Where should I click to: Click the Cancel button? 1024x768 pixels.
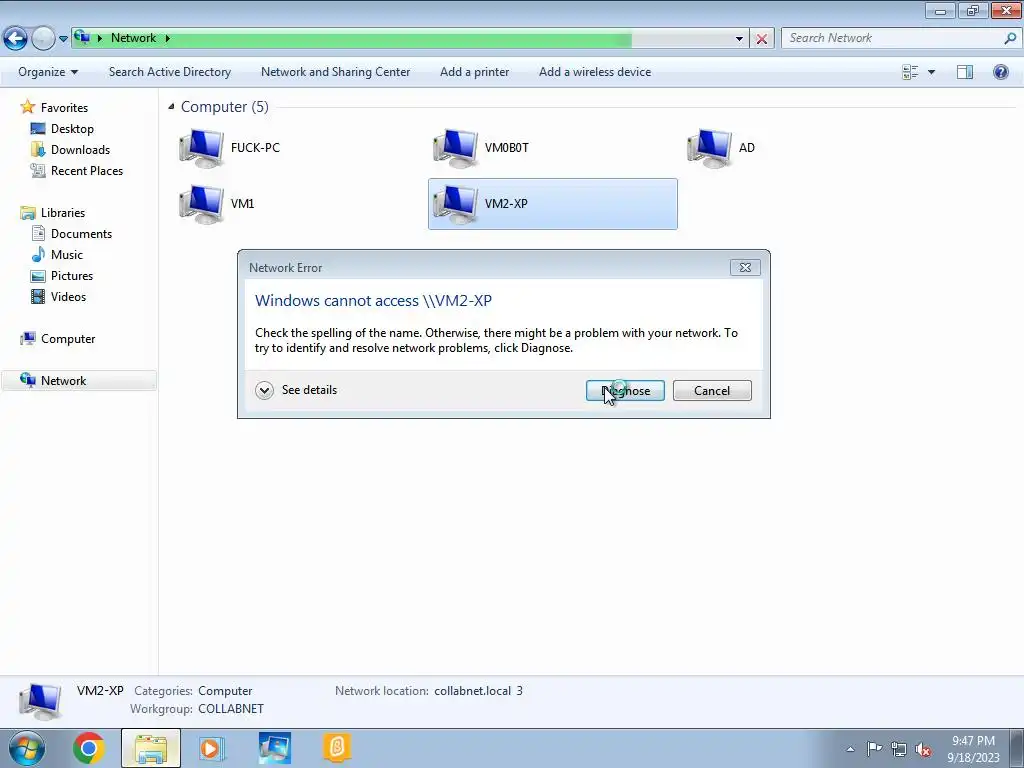tap(712, 391)
